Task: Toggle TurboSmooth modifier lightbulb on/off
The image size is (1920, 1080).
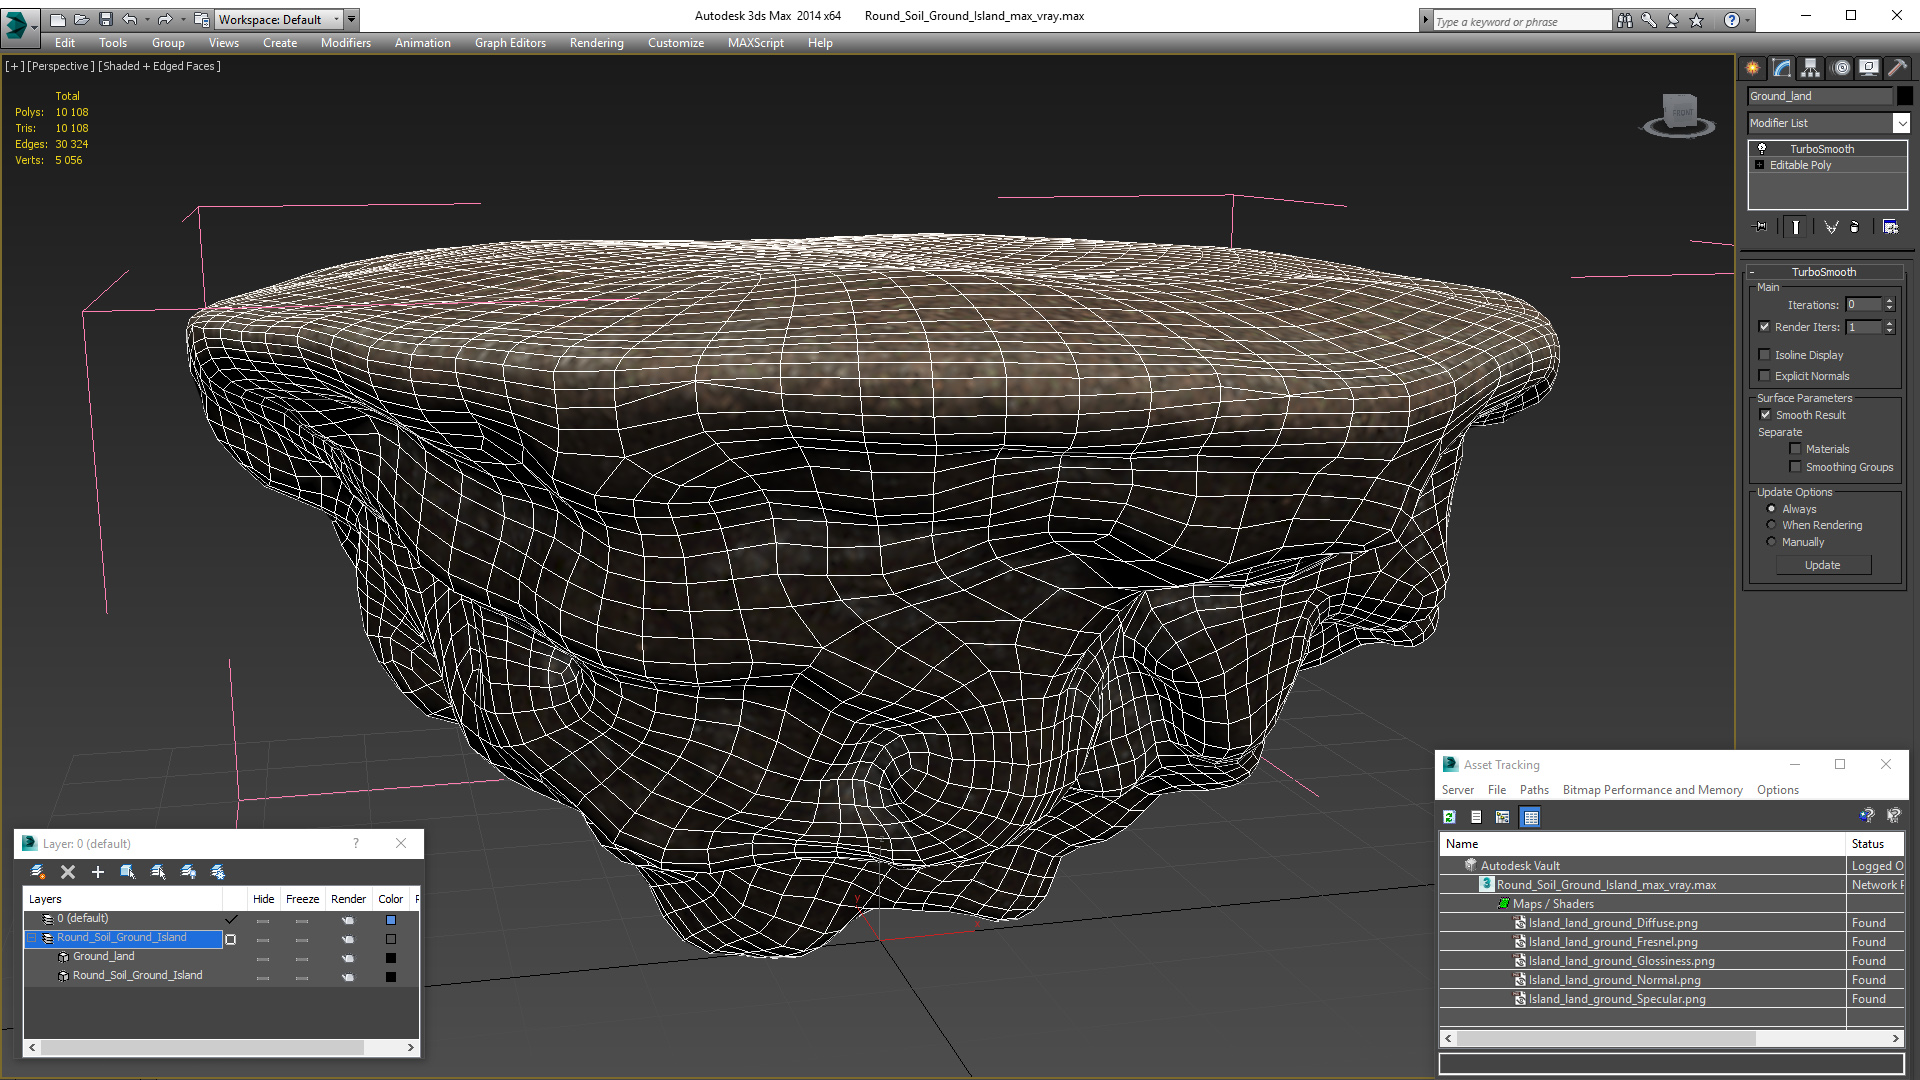Action: click(x=1762, y=148)
